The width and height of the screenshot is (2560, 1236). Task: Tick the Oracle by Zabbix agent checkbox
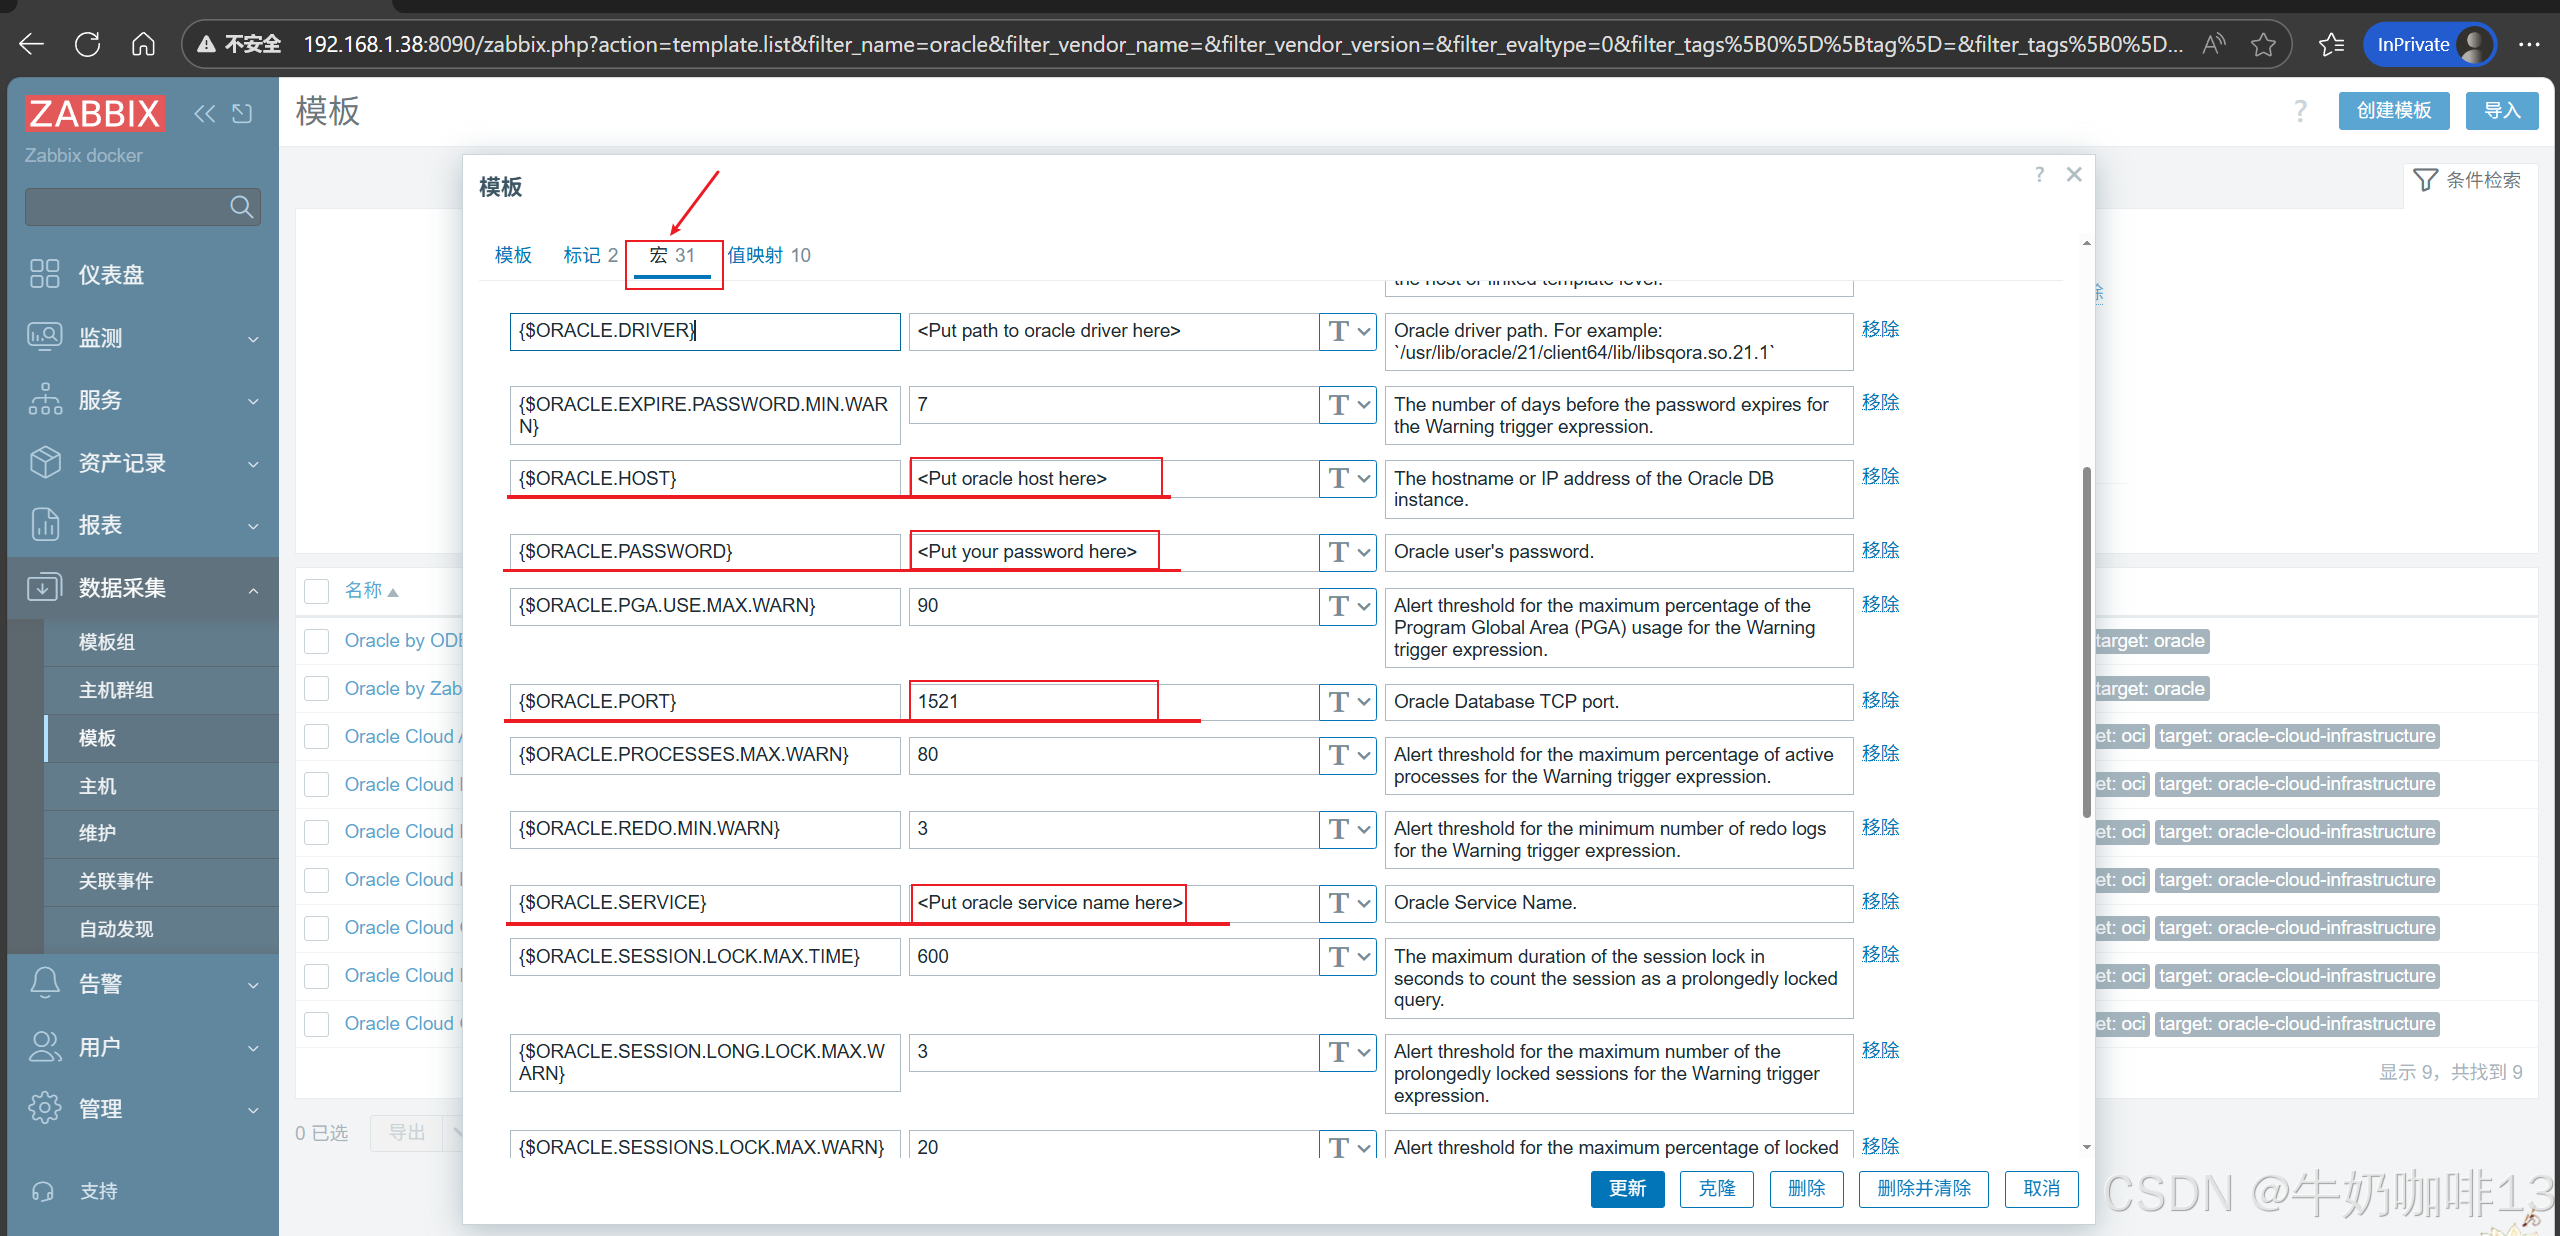click(x=317, y=689)
